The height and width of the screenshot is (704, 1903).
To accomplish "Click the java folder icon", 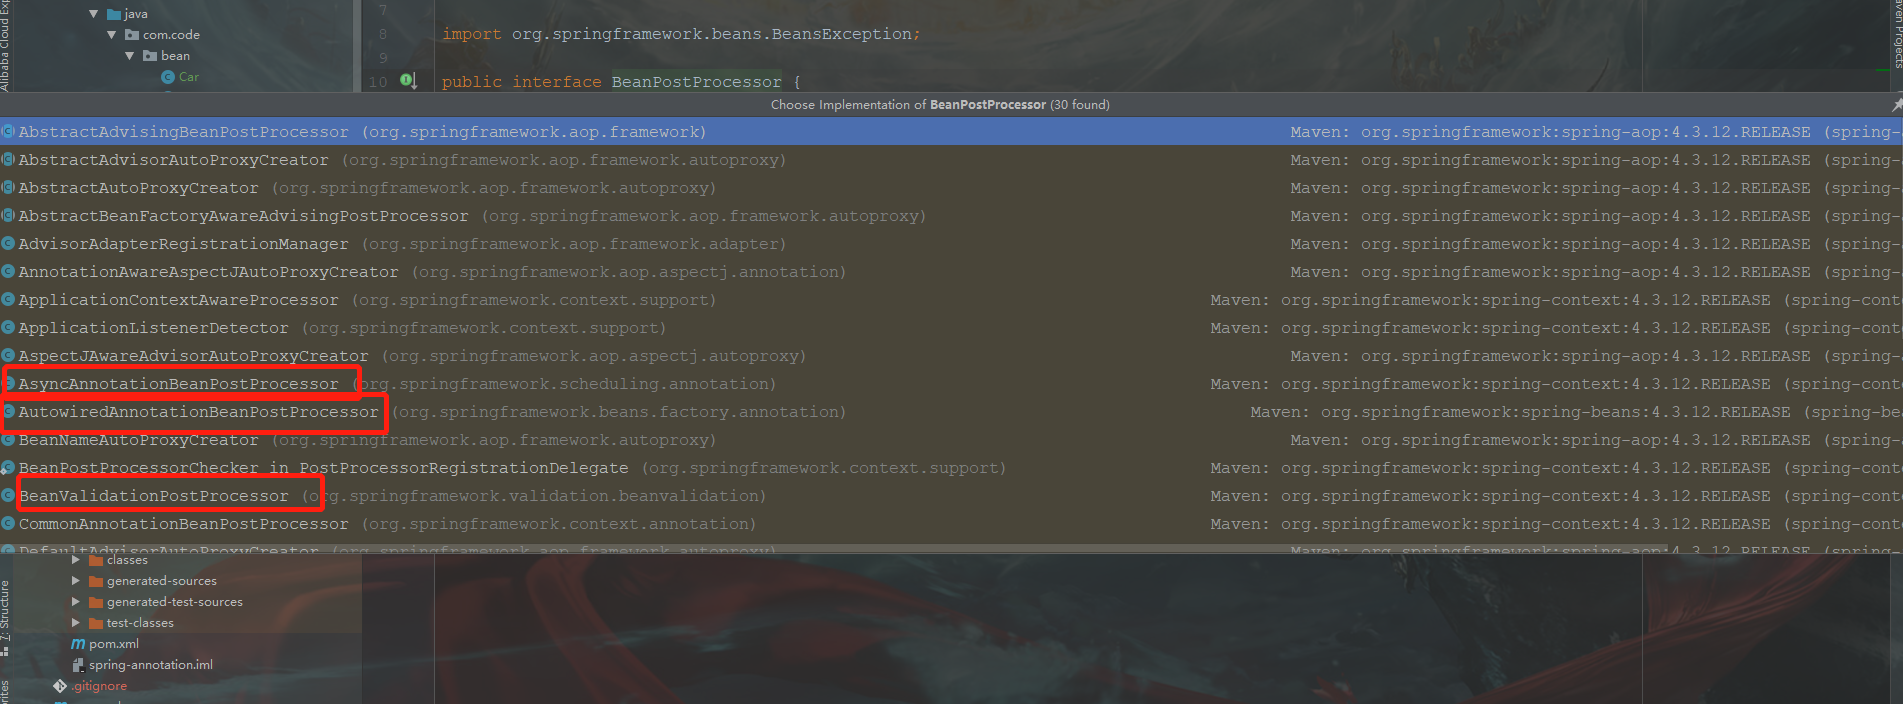I will 114,14.
